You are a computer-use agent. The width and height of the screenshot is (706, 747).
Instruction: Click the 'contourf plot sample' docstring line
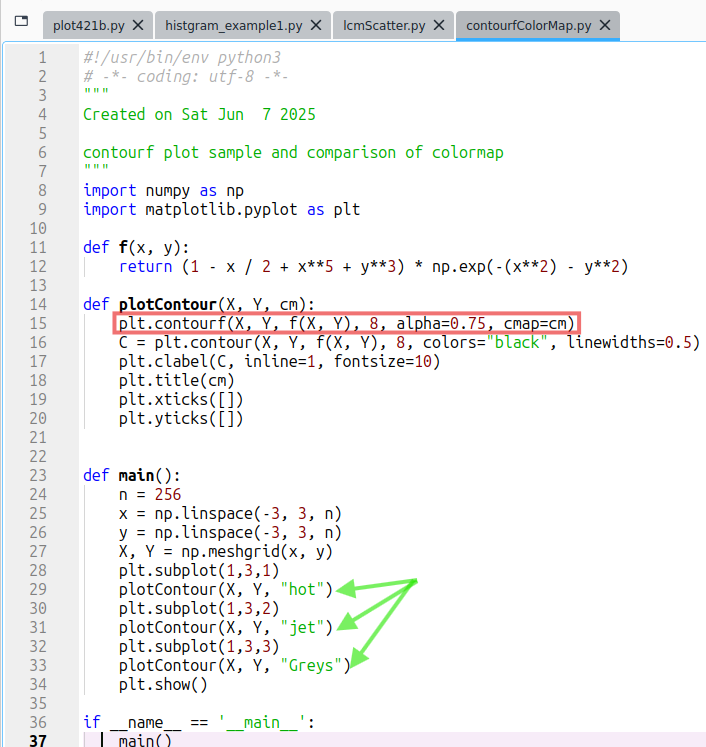[293, 153]
